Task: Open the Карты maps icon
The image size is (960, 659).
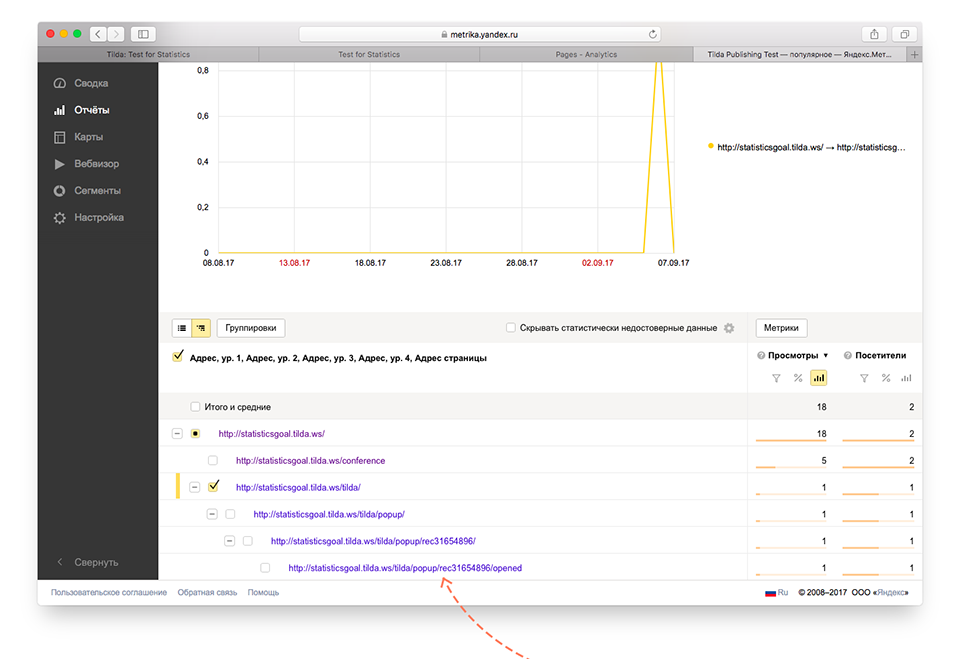Action: pos(59,137)
